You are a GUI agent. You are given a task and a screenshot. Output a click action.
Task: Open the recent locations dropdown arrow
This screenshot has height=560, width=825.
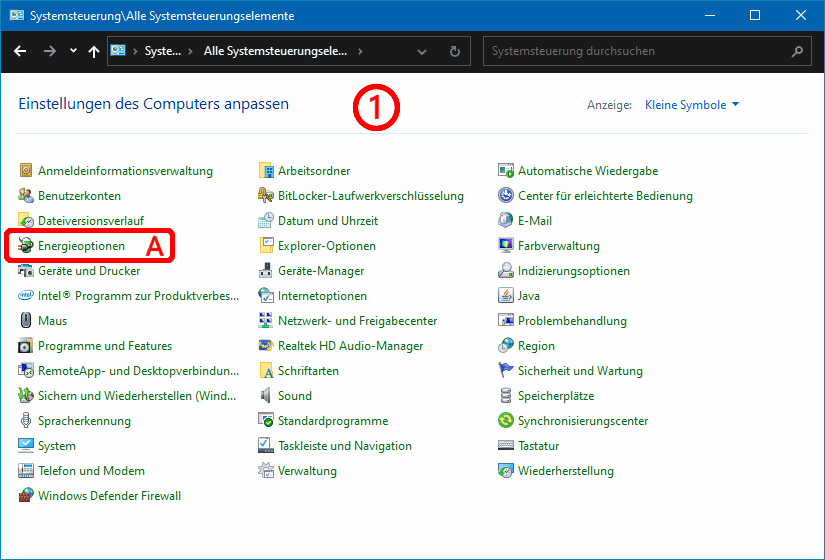pos(73,51)
